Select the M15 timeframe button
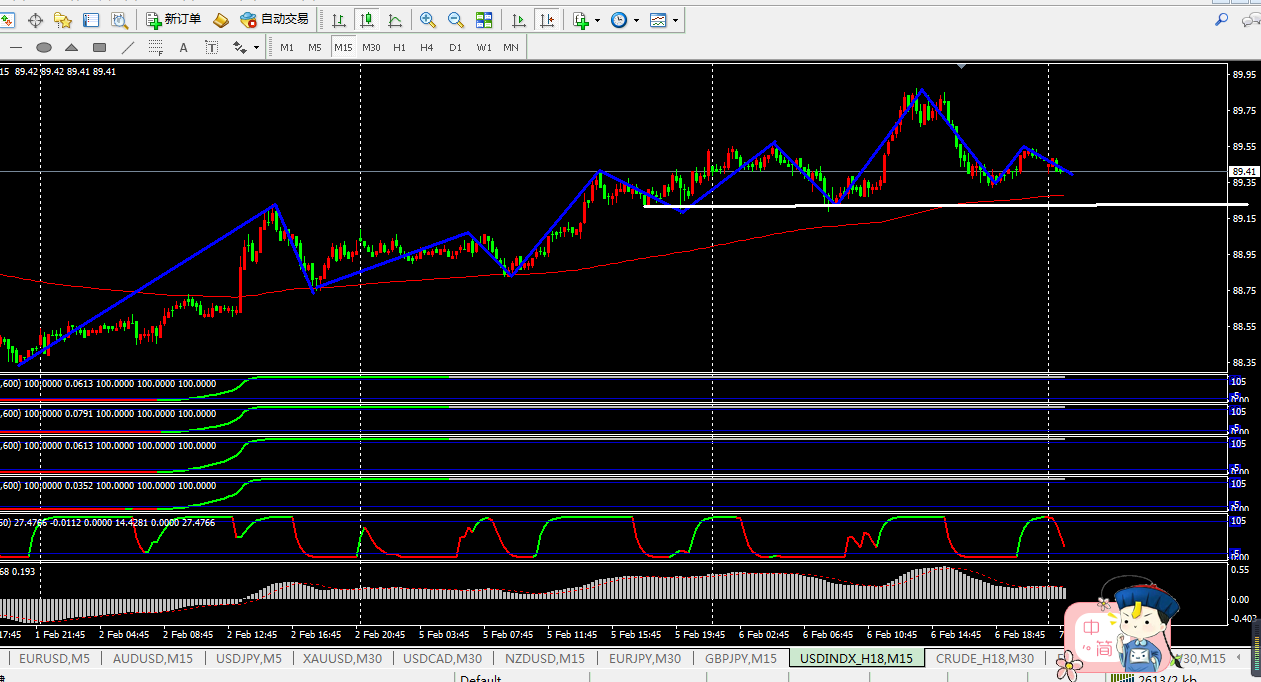Viewport: 1261px width, 682px height. [343, 47]
